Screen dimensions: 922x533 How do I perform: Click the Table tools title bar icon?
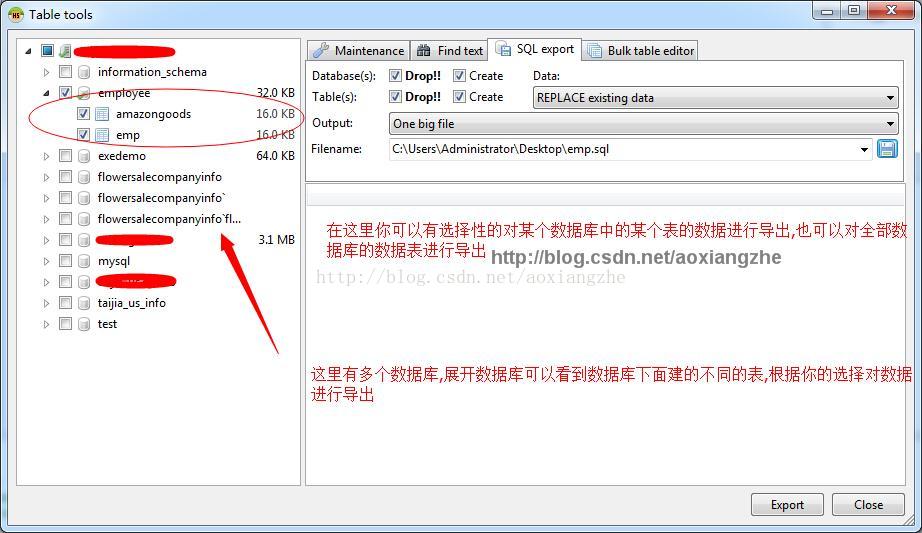(15, 15)
